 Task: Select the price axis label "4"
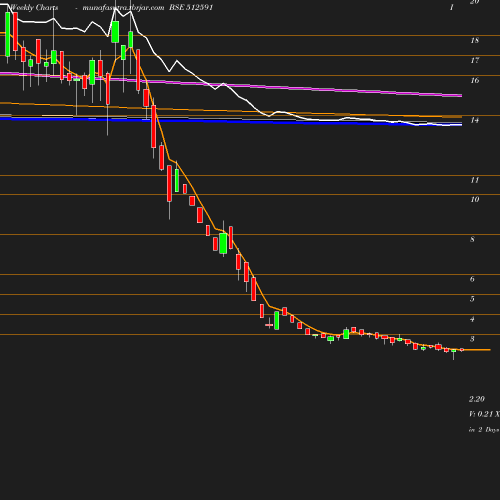click(472, 319)
